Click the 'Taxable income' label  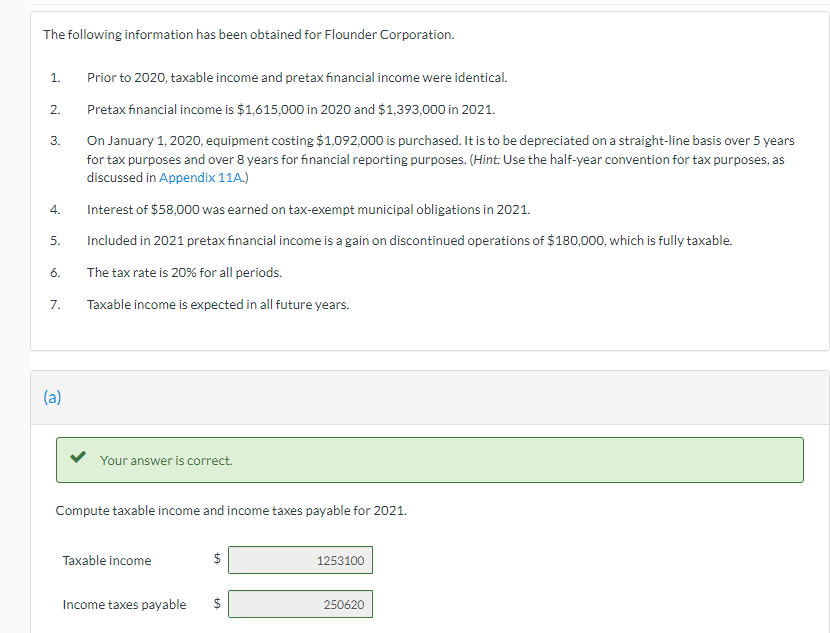(x=107, y=560)
